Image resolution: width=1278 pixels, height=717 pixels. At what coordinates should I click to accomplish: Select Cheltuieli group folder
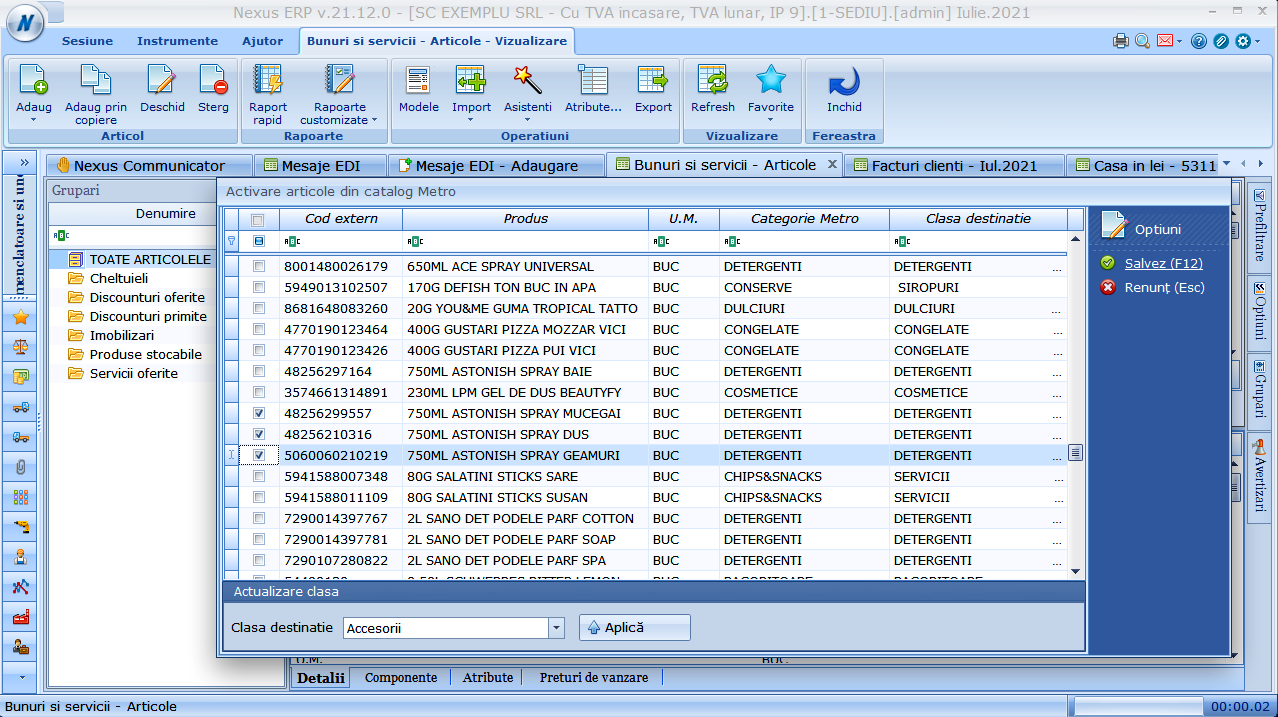tap(118, 279)
